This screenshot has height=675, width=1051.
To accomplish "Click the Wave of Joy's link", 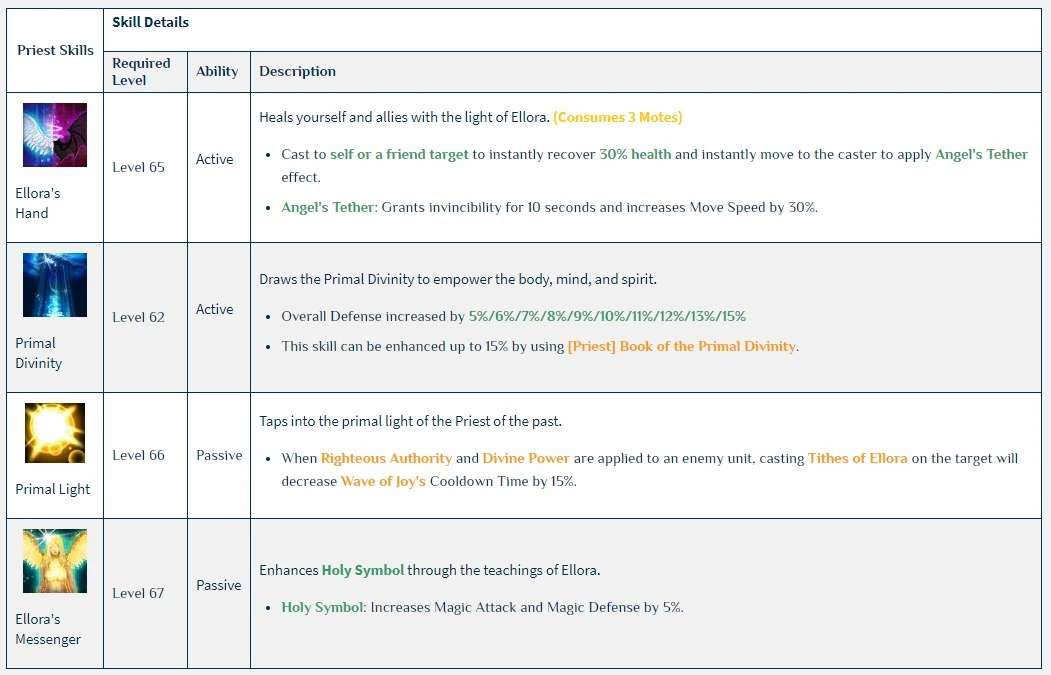I will (383, 481).
